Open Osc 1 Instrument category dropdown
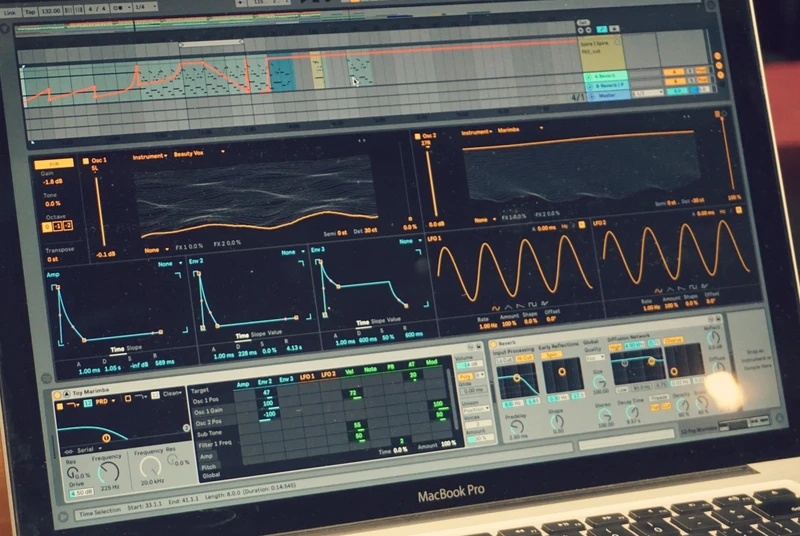The image size is (800, 536). pos(149,156)
